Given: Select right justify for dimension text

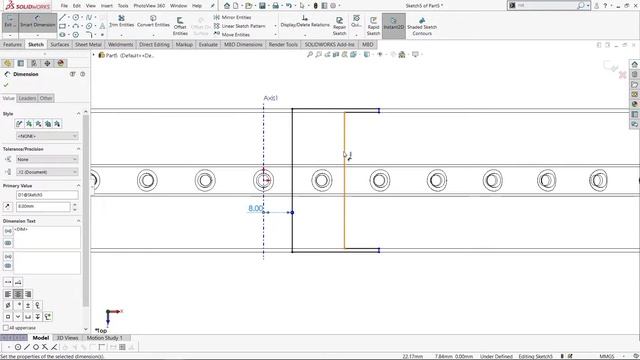Looking at the screenshot, I should (28, 294).
